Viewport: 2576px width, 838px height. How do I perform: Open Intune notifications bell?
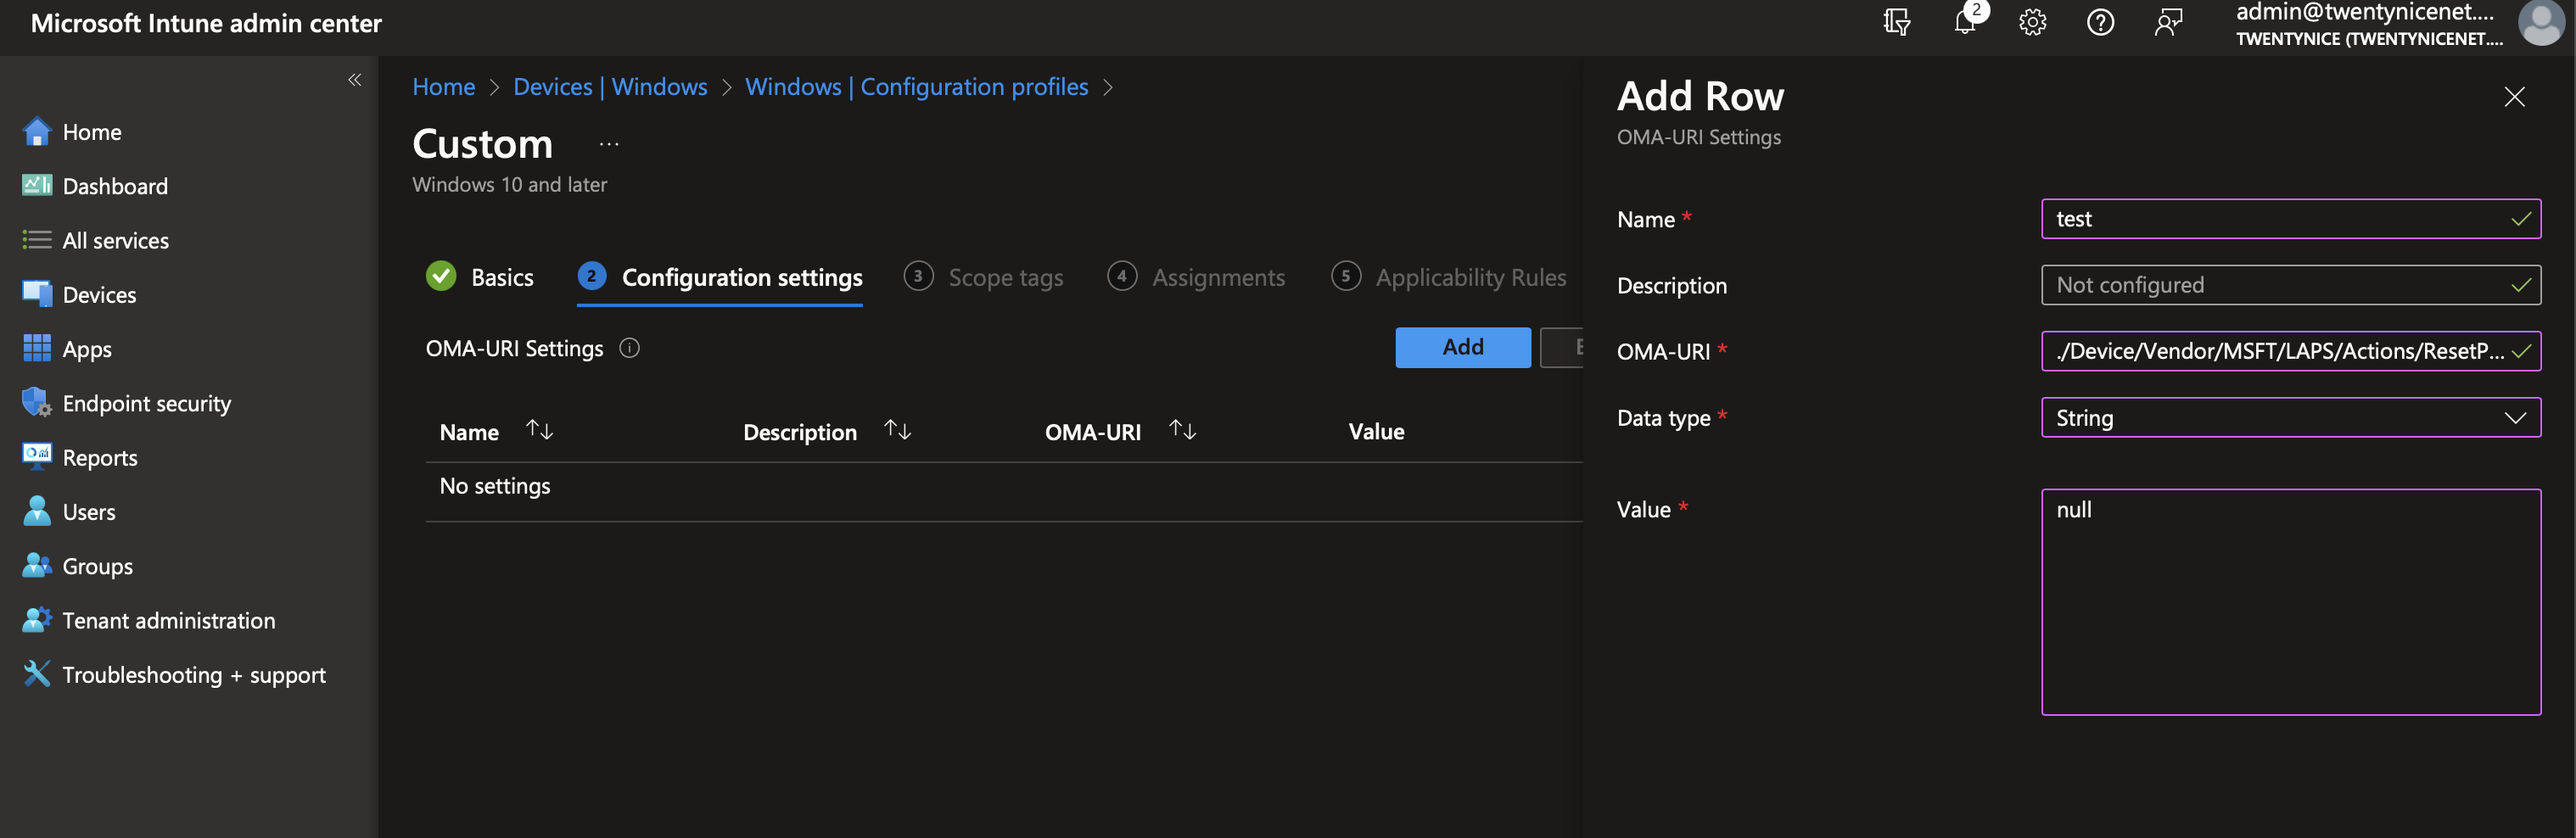[x=1965, y=22]
